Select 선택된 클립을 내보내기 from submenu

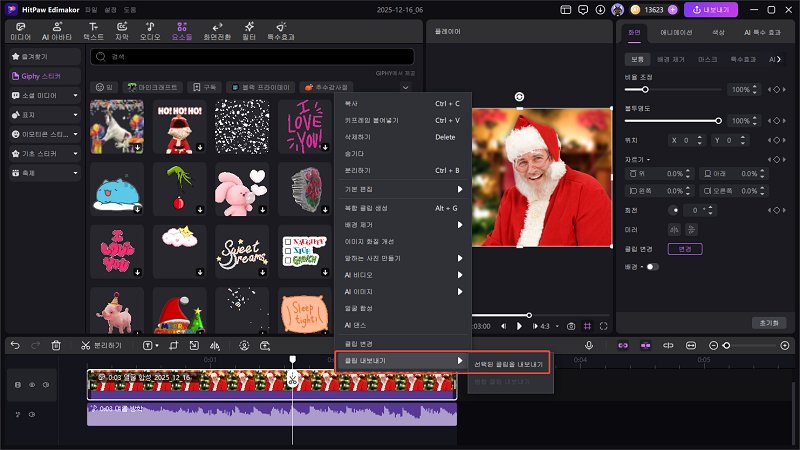click(x=509, y=365)
